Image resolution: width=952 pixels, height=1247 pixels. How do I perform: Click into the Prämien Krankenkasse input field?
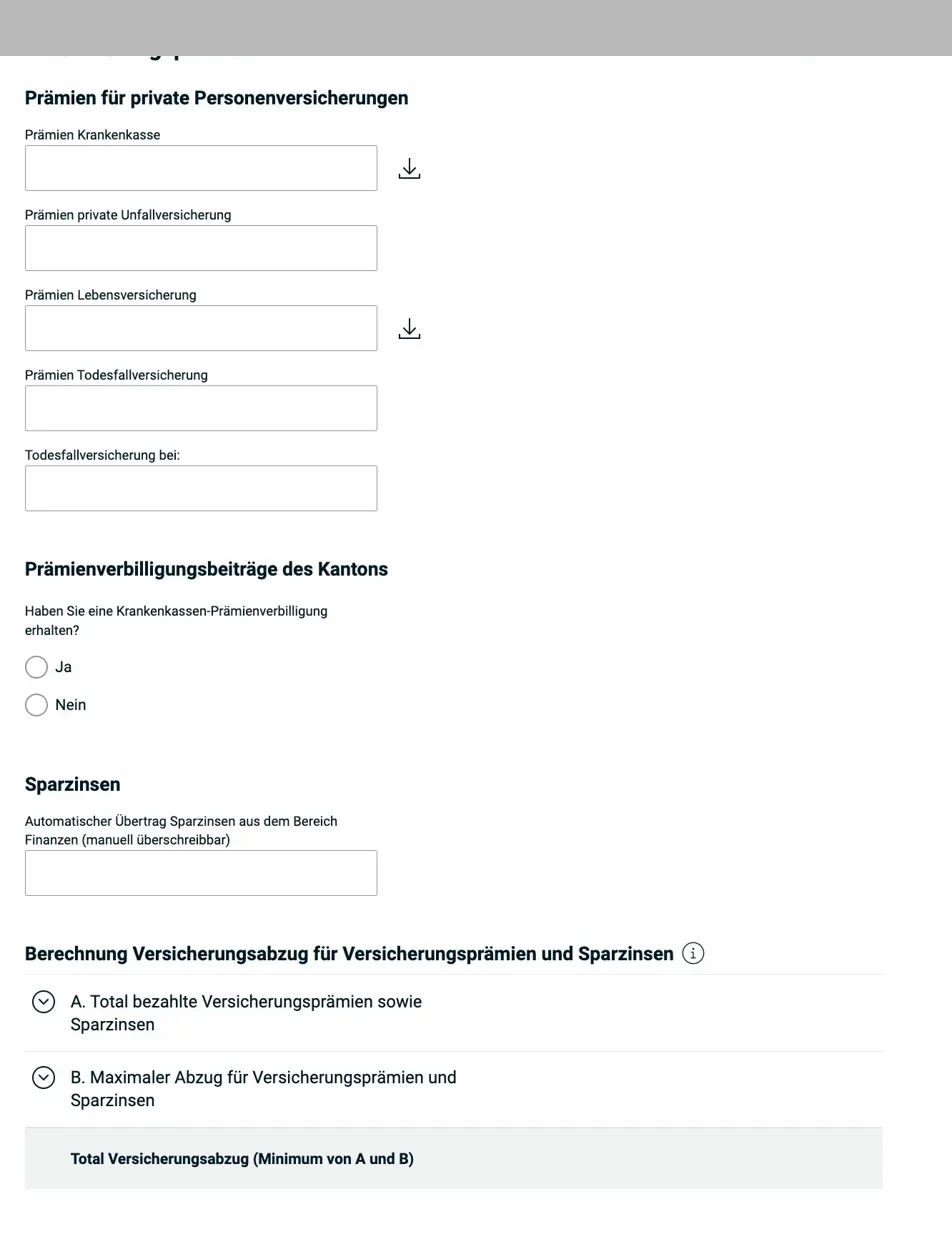tap(200, 168)
